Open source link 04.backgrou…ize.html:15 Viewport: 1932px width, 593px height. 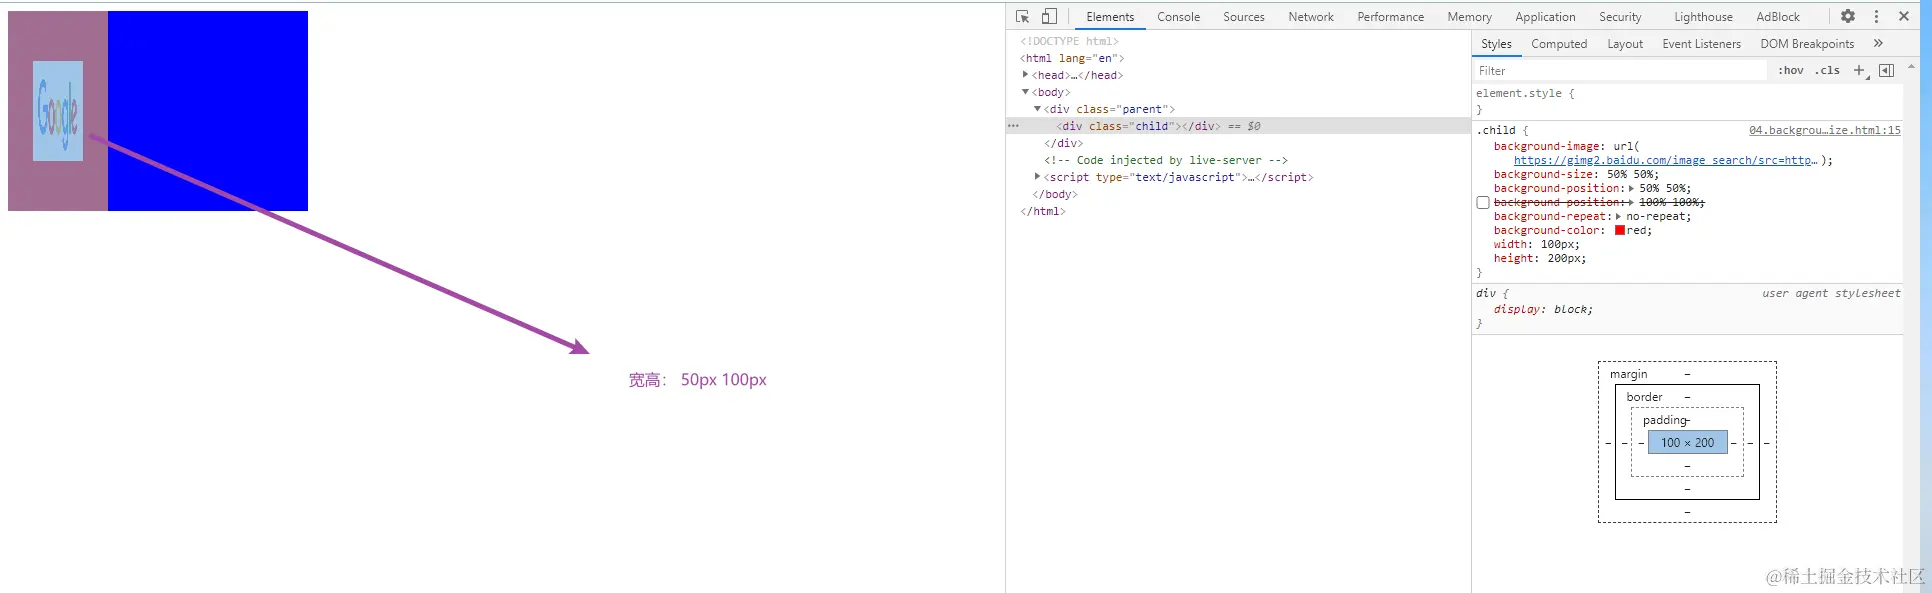click(x=1824, y=130)
